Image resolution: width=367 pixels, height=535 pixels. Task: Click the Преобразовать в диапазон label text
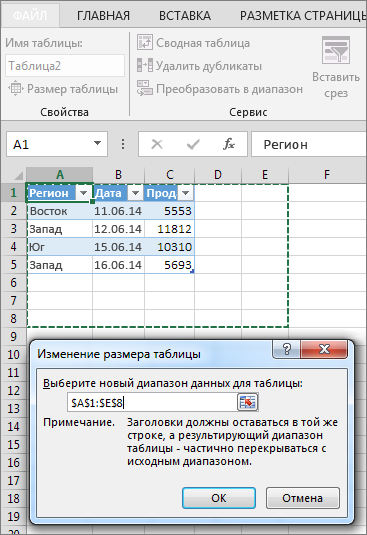[x=229, y=89]
